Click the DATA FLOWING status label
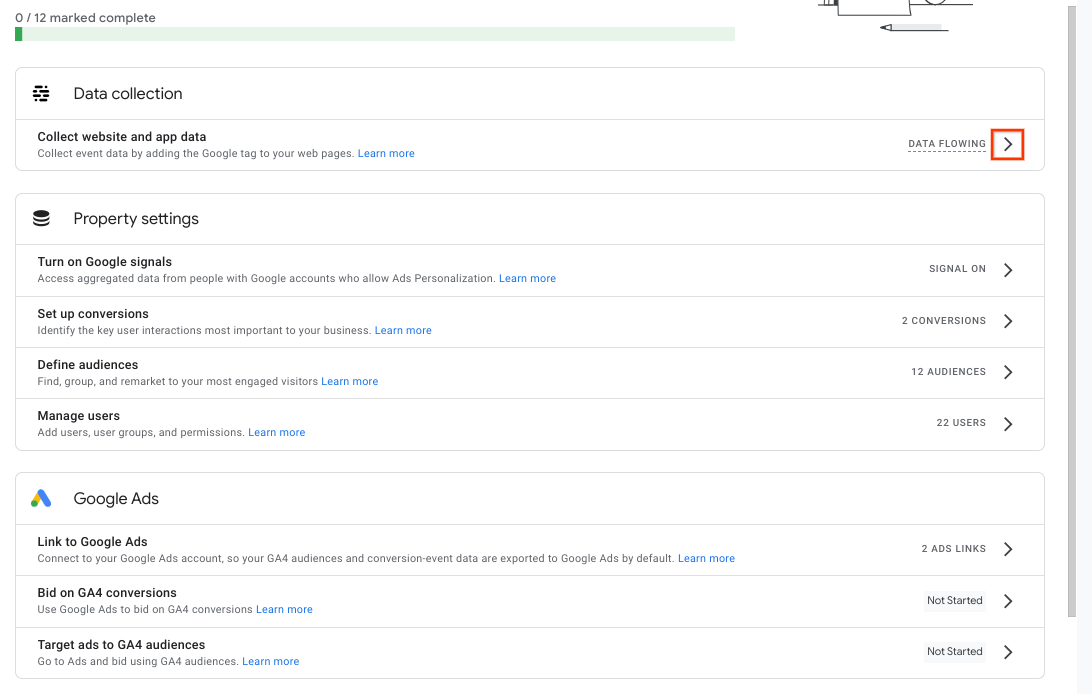 (946, 144)
